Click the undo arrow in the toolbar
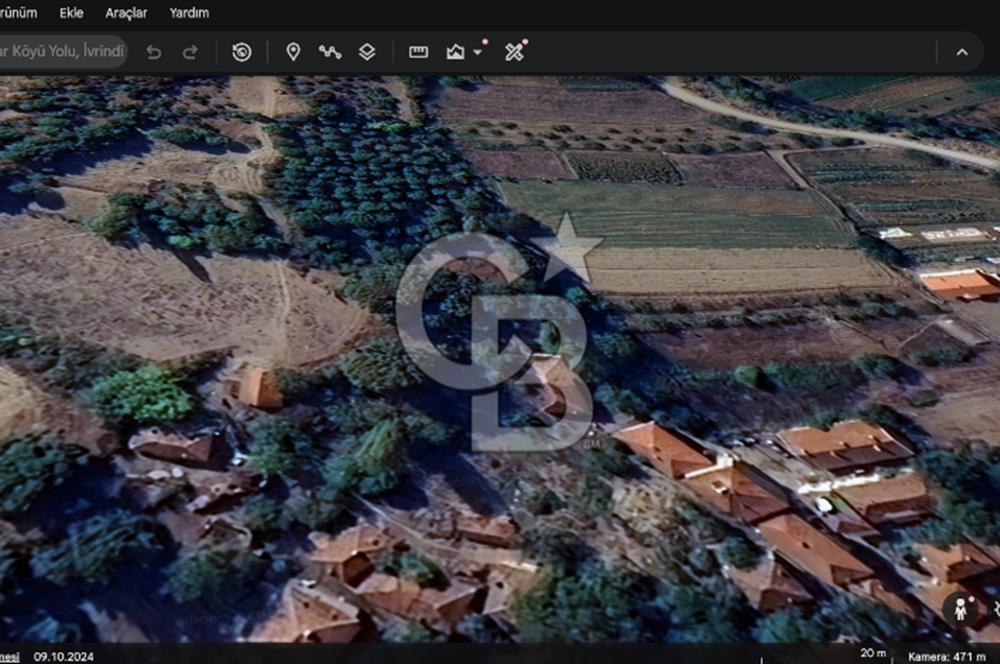Viewport: 1000px width, 664px height. click(154, 52)
